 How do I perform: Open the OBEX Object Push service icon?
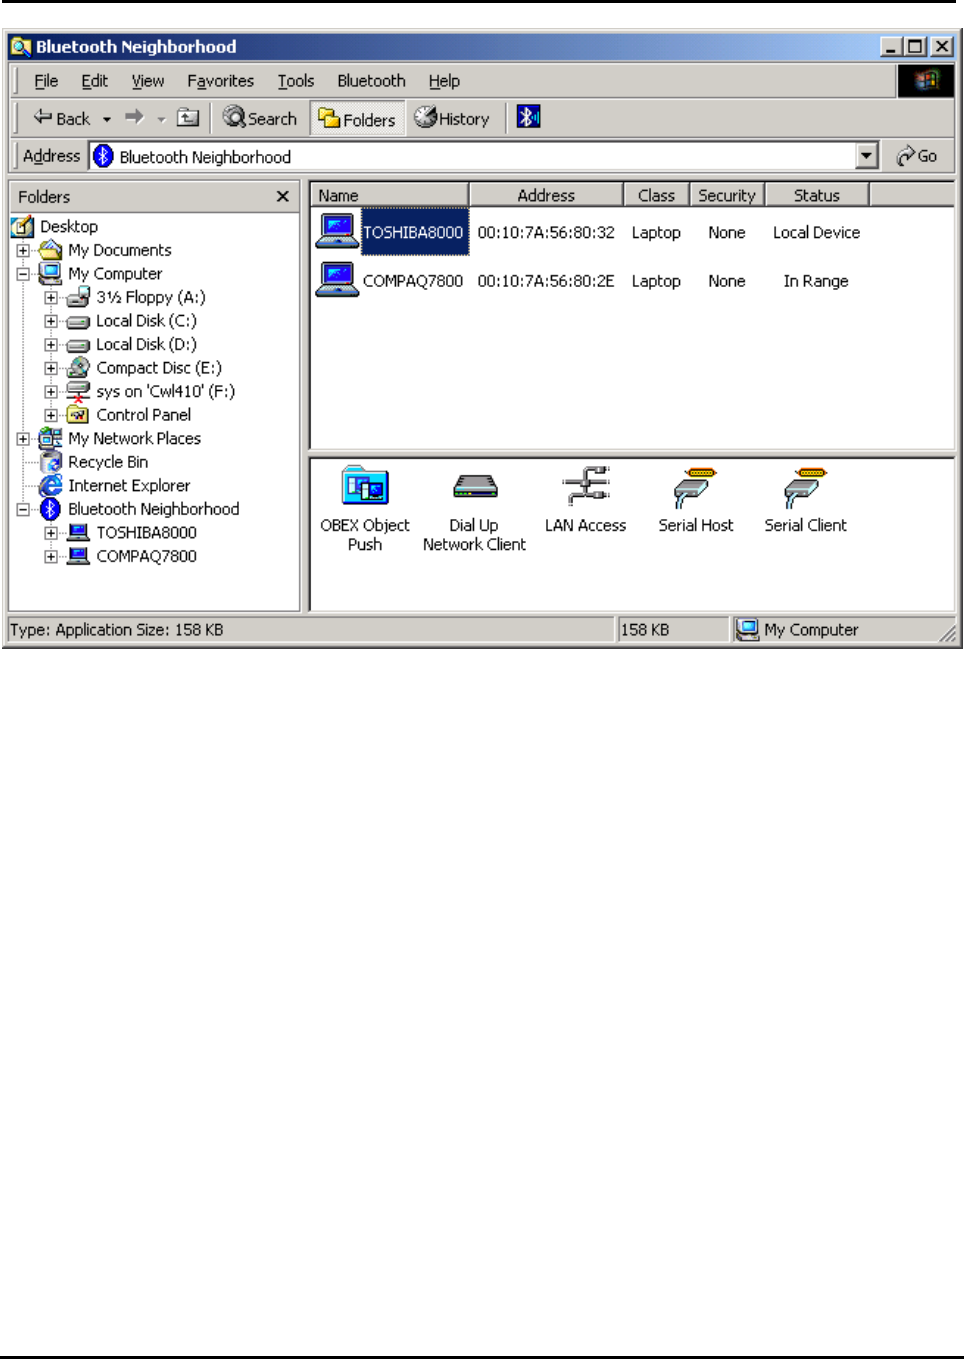pos(365,487)
